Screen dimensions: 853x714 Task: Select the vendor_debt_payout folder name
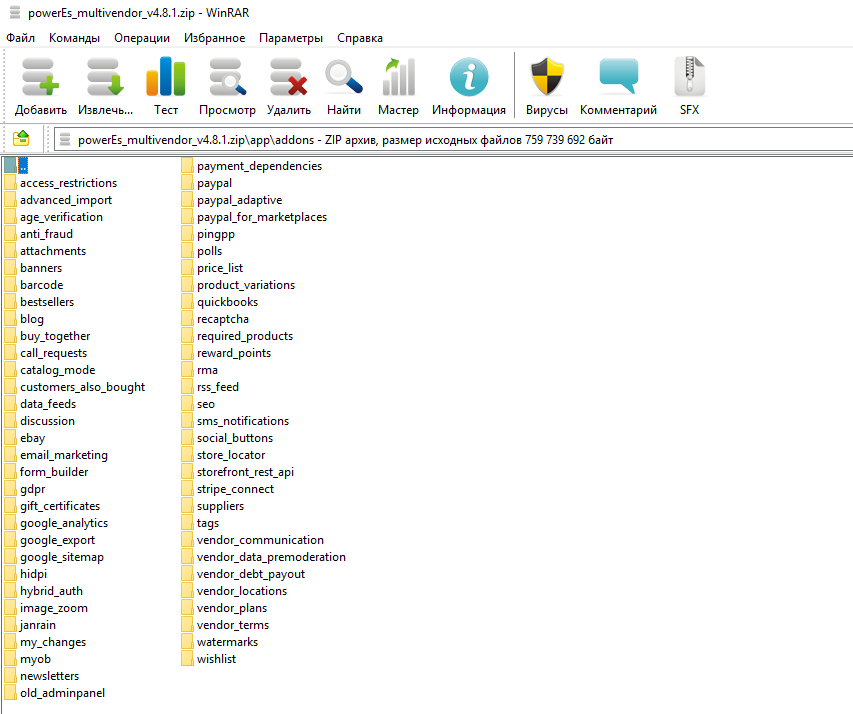click(251, 574)
